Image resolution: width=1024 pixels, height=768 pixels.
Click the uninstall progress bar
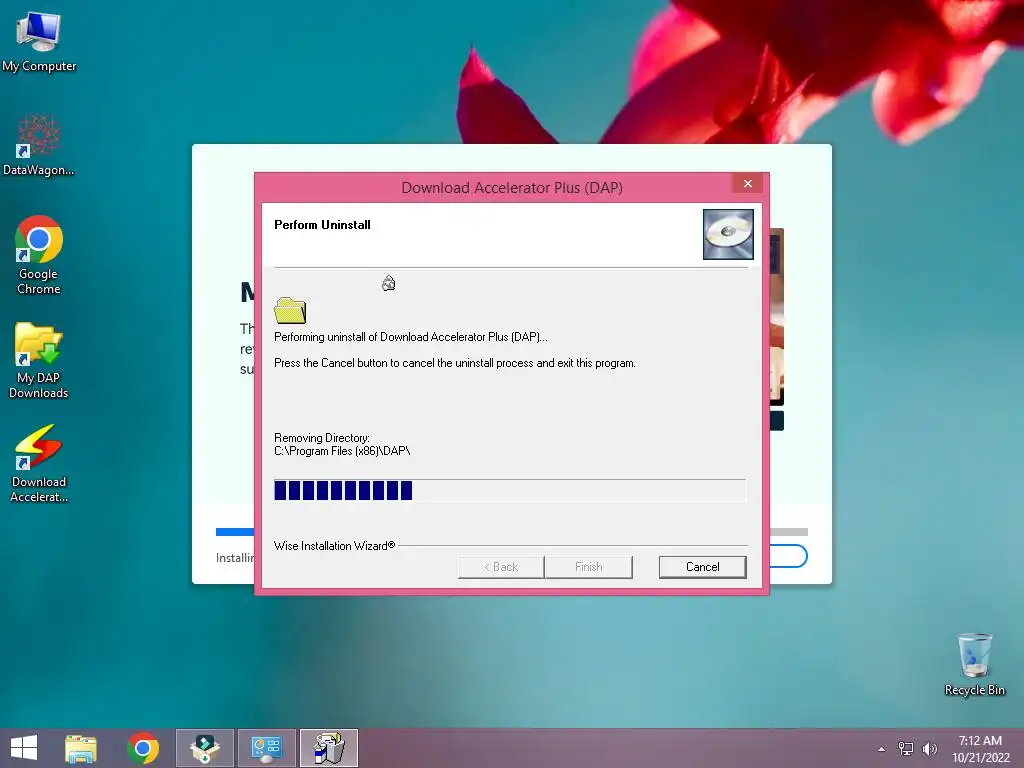509,490
